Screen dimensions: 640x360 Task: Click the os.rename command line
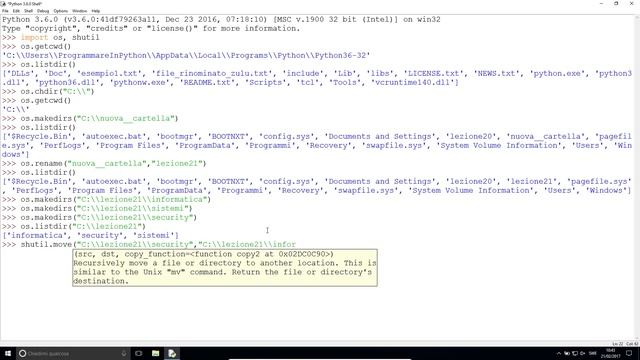click(104, 163)
